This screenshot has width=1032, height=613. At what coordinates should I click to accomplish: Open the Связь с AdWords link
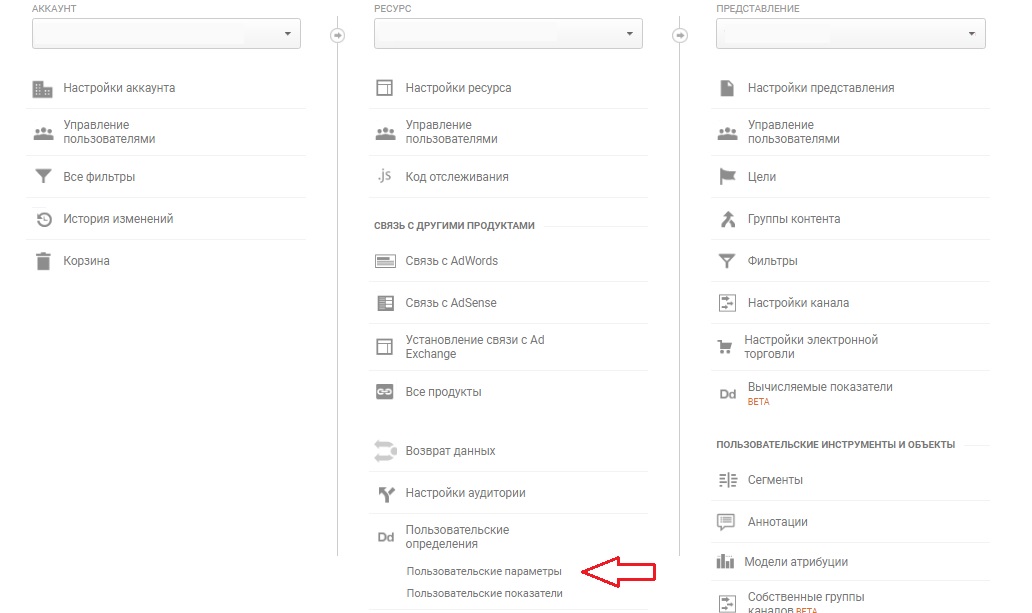(451, 261)
